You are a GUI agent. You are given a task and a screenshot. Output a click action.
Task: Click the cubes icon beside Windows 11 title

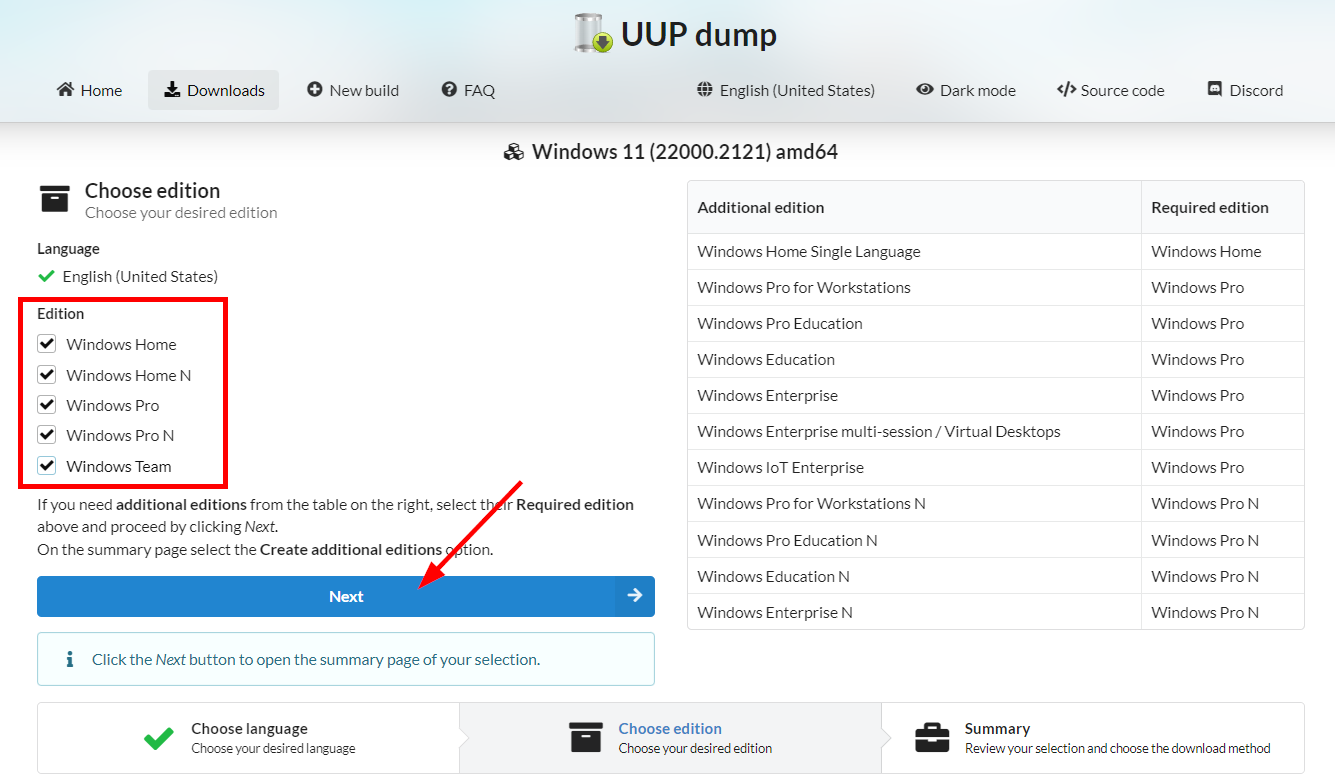[x=514, y=152]
